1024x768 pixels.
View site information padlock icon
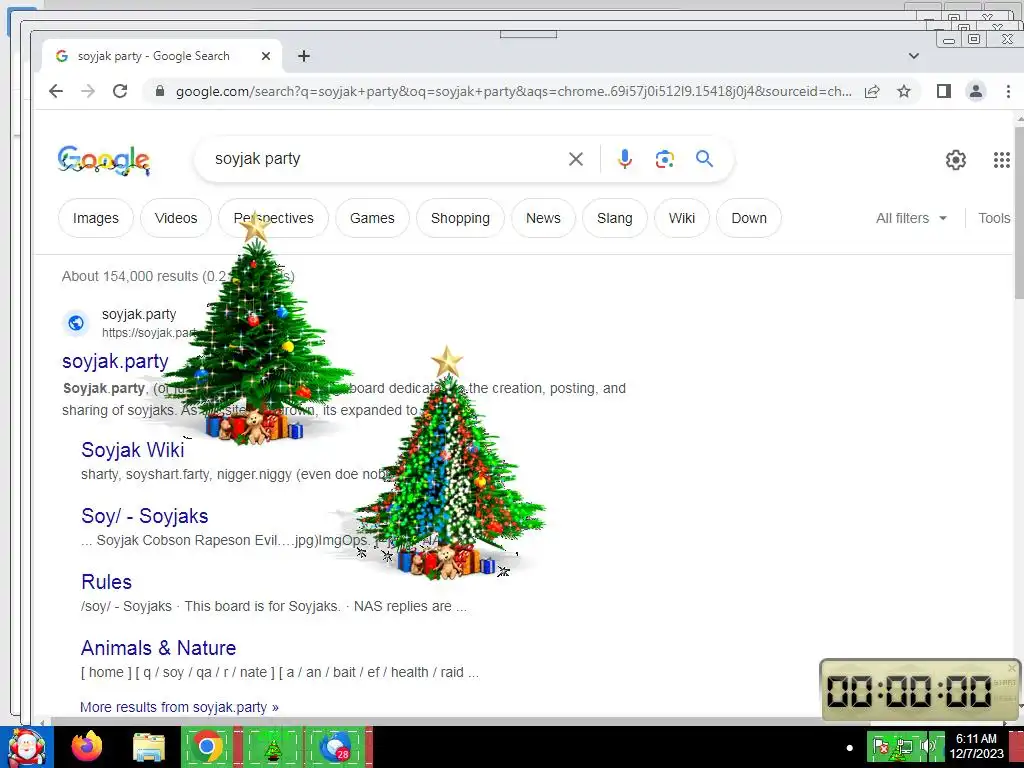tap(160, 91)
